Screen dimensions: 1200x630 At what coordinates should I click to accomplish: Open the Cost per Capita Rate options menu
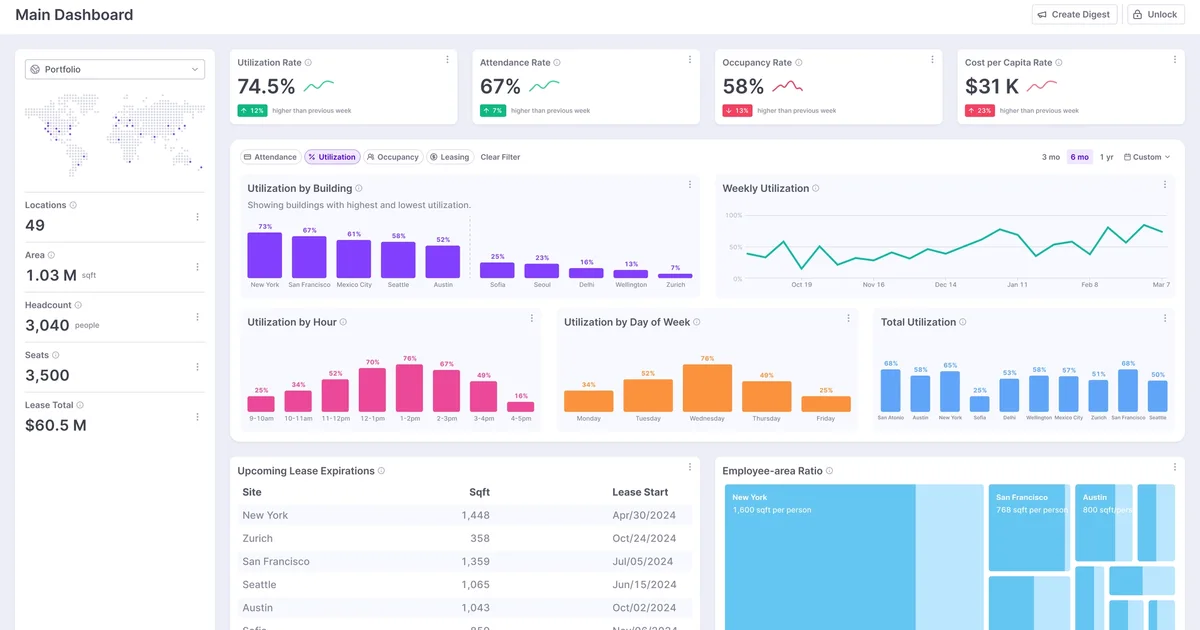coord(1175,60)
